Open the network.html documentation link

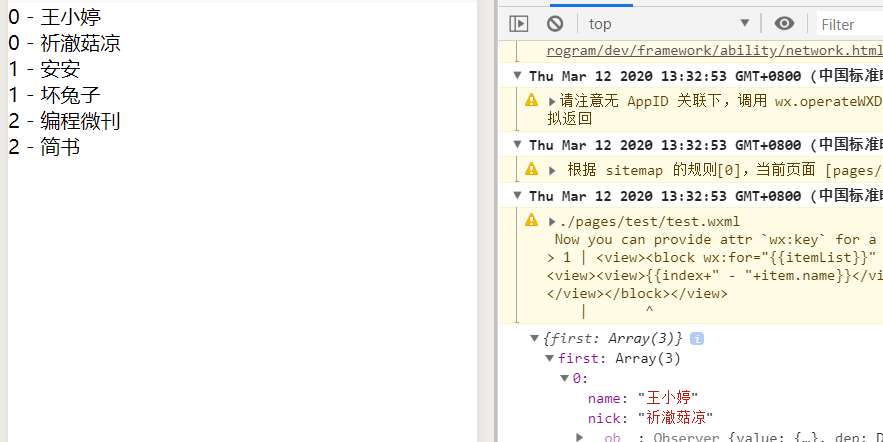[x=714, y=50]
